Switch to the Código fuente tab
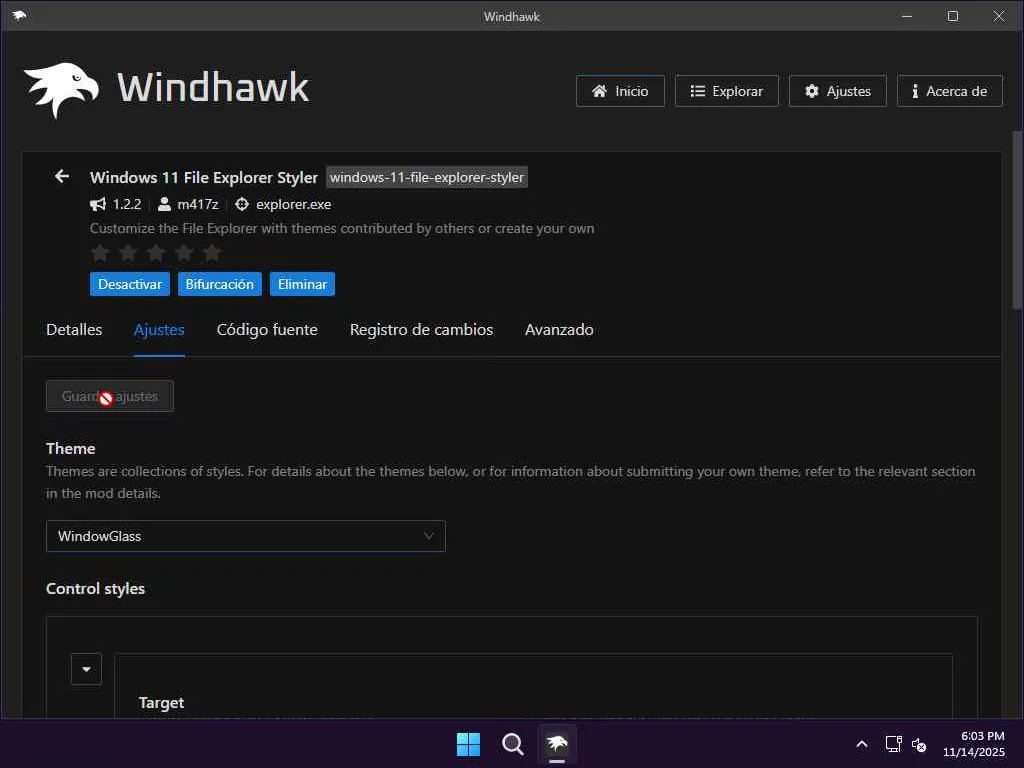Screen dimensions: 1024x768 coord(267,330)
